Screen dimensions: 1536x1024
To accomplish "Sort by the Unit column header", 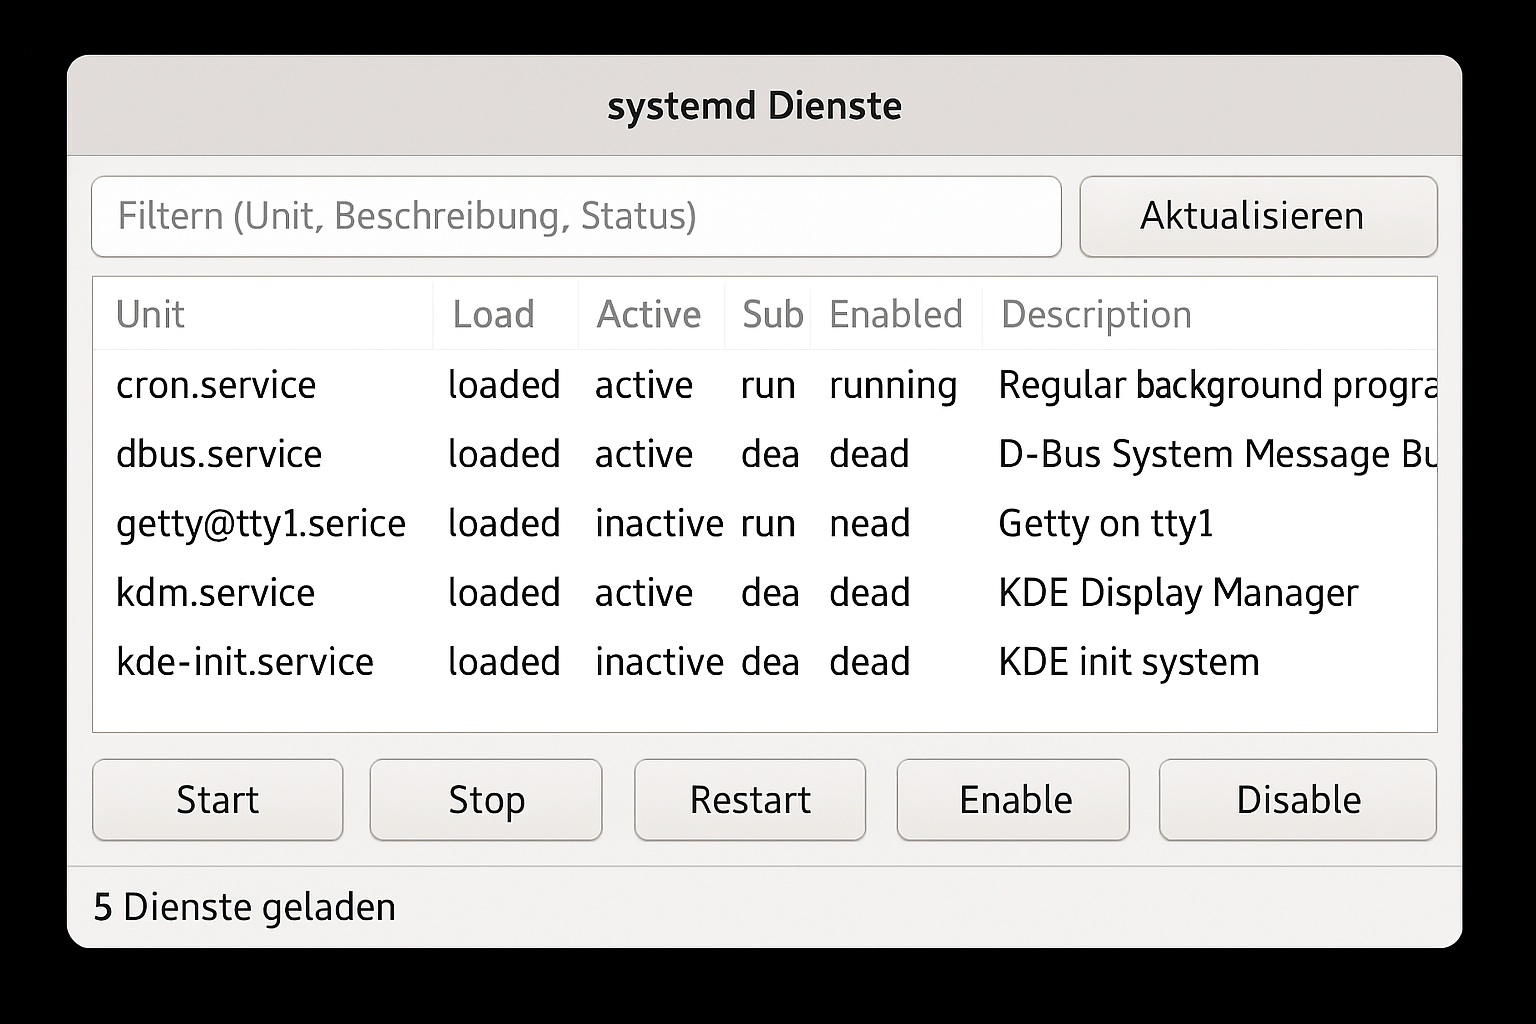I will pyautogui.click(x=150, y=314).
